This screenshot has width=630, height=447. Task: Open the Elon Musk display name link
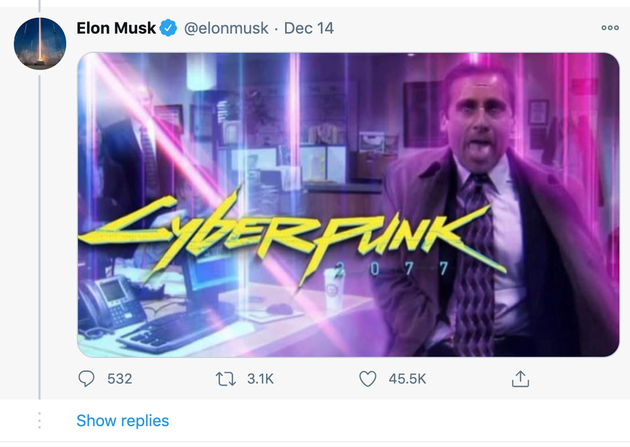click(116, 28)
